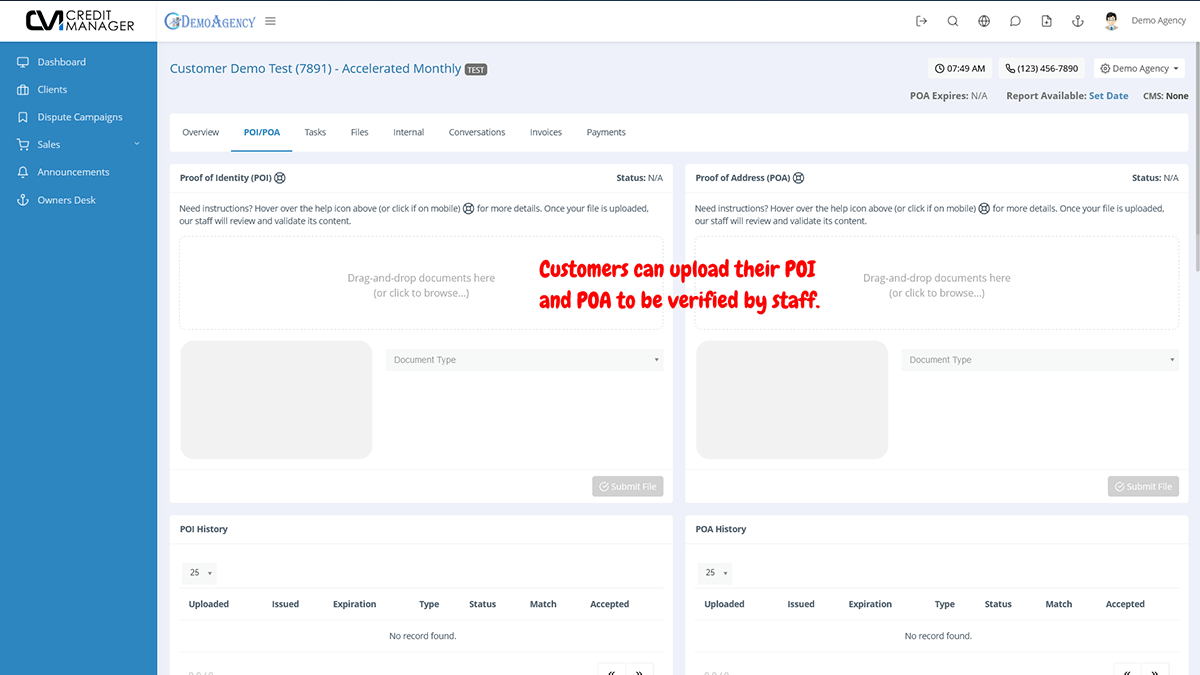Screen dimensions: 1200x675
Task: Open the chat bubble icon
Action: click(1015, 21)
